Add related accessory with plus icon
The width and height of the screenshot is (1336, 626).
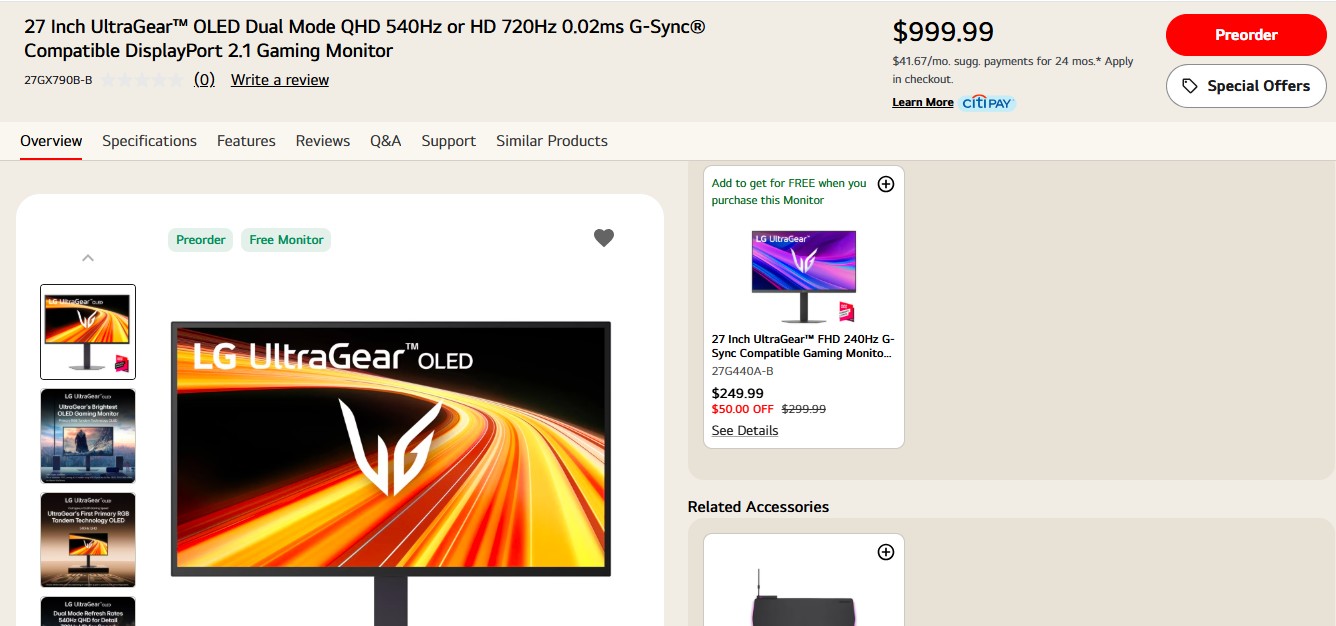tap(885, 552)
